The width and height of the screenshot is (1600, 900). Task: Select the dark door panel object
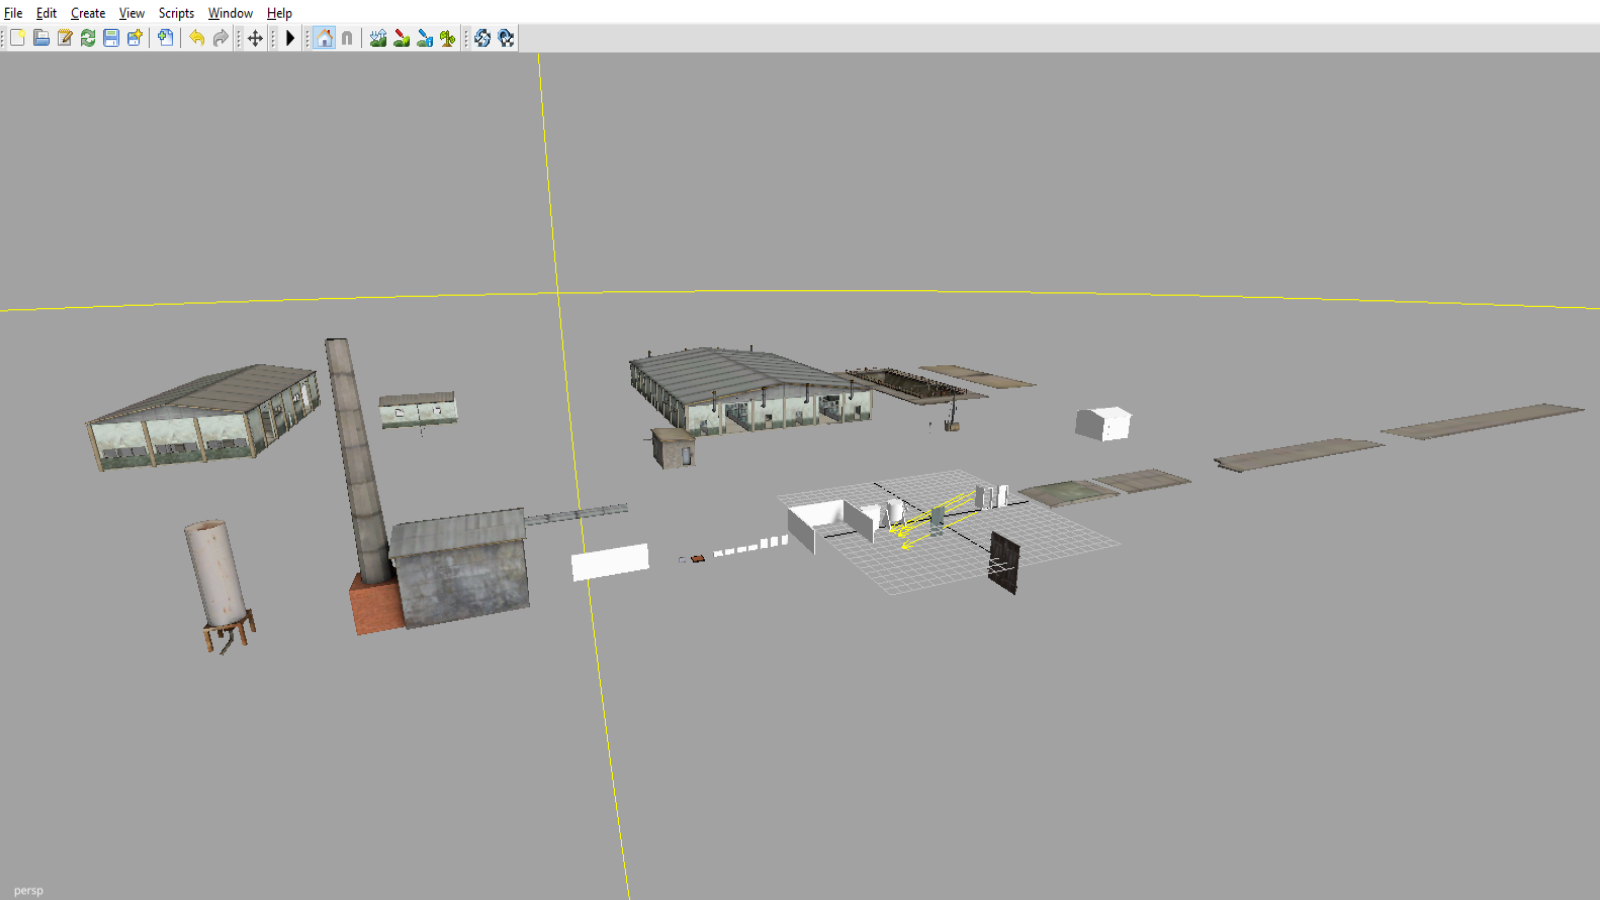[x=1004, y=563]
